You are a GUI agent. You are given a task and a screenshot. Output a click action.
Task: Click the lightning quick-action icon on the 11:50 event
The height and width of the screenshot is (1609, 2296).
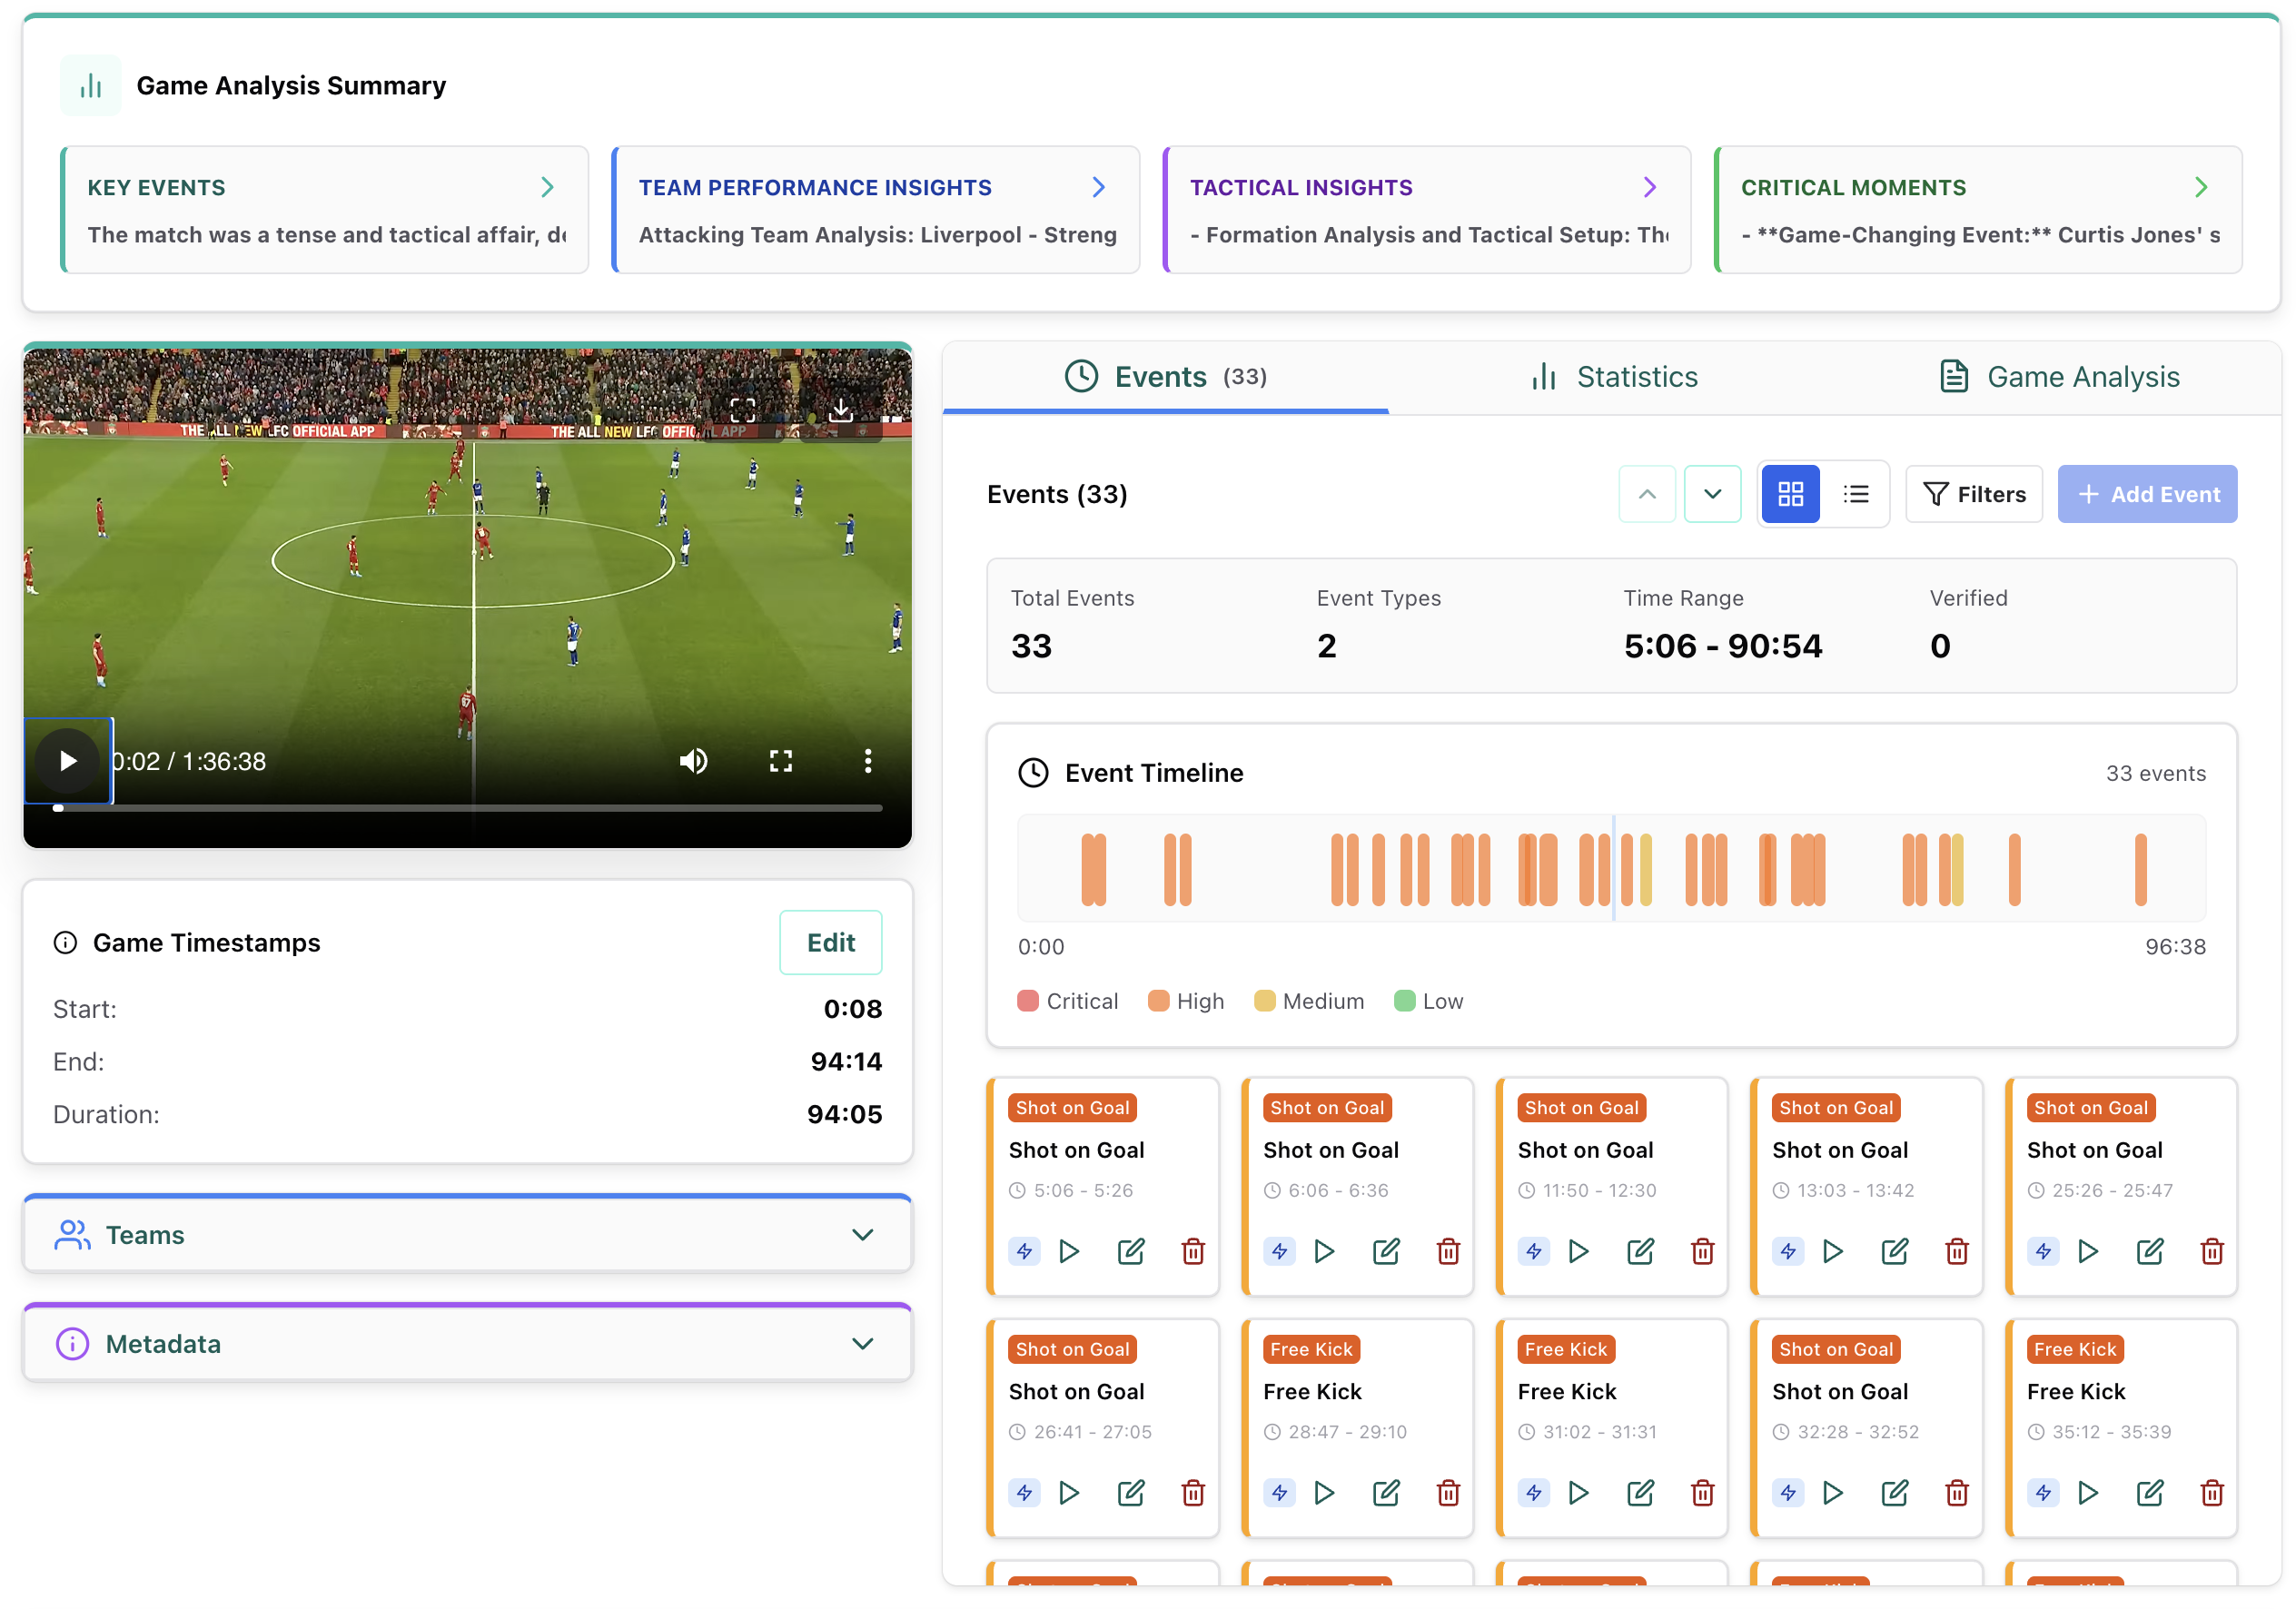[1534, 1251]
